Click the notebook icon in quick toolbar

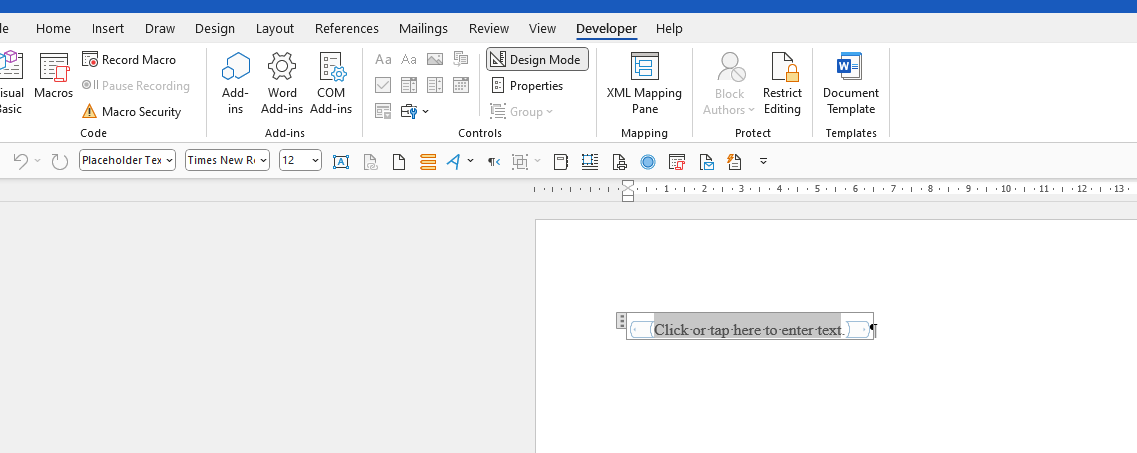pyautogui.click(x=561, y=162)
